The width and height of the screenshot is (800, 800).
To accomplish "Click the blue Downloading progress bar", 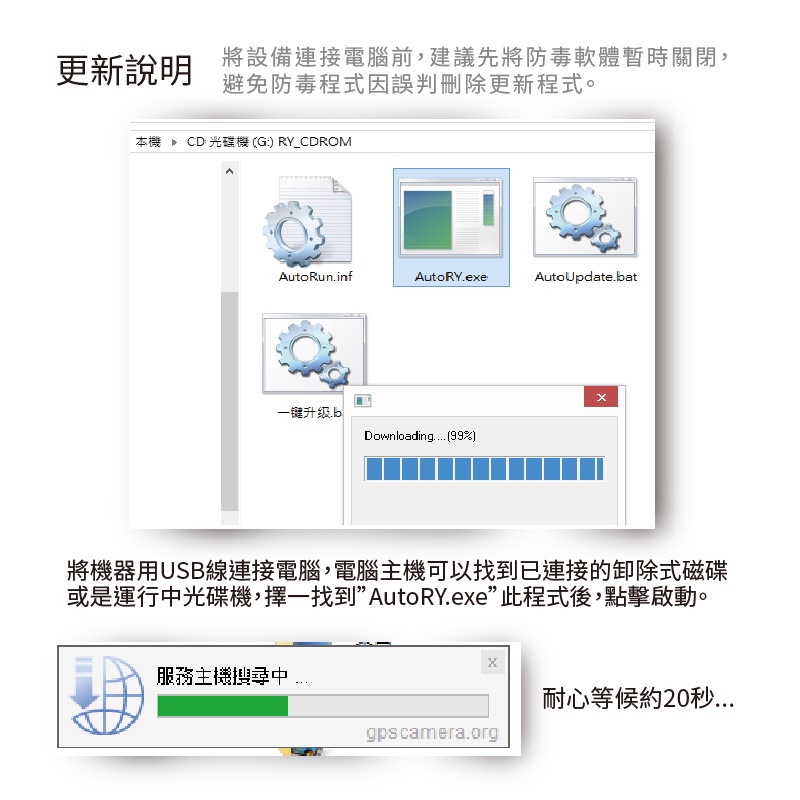I will point(484,468).
